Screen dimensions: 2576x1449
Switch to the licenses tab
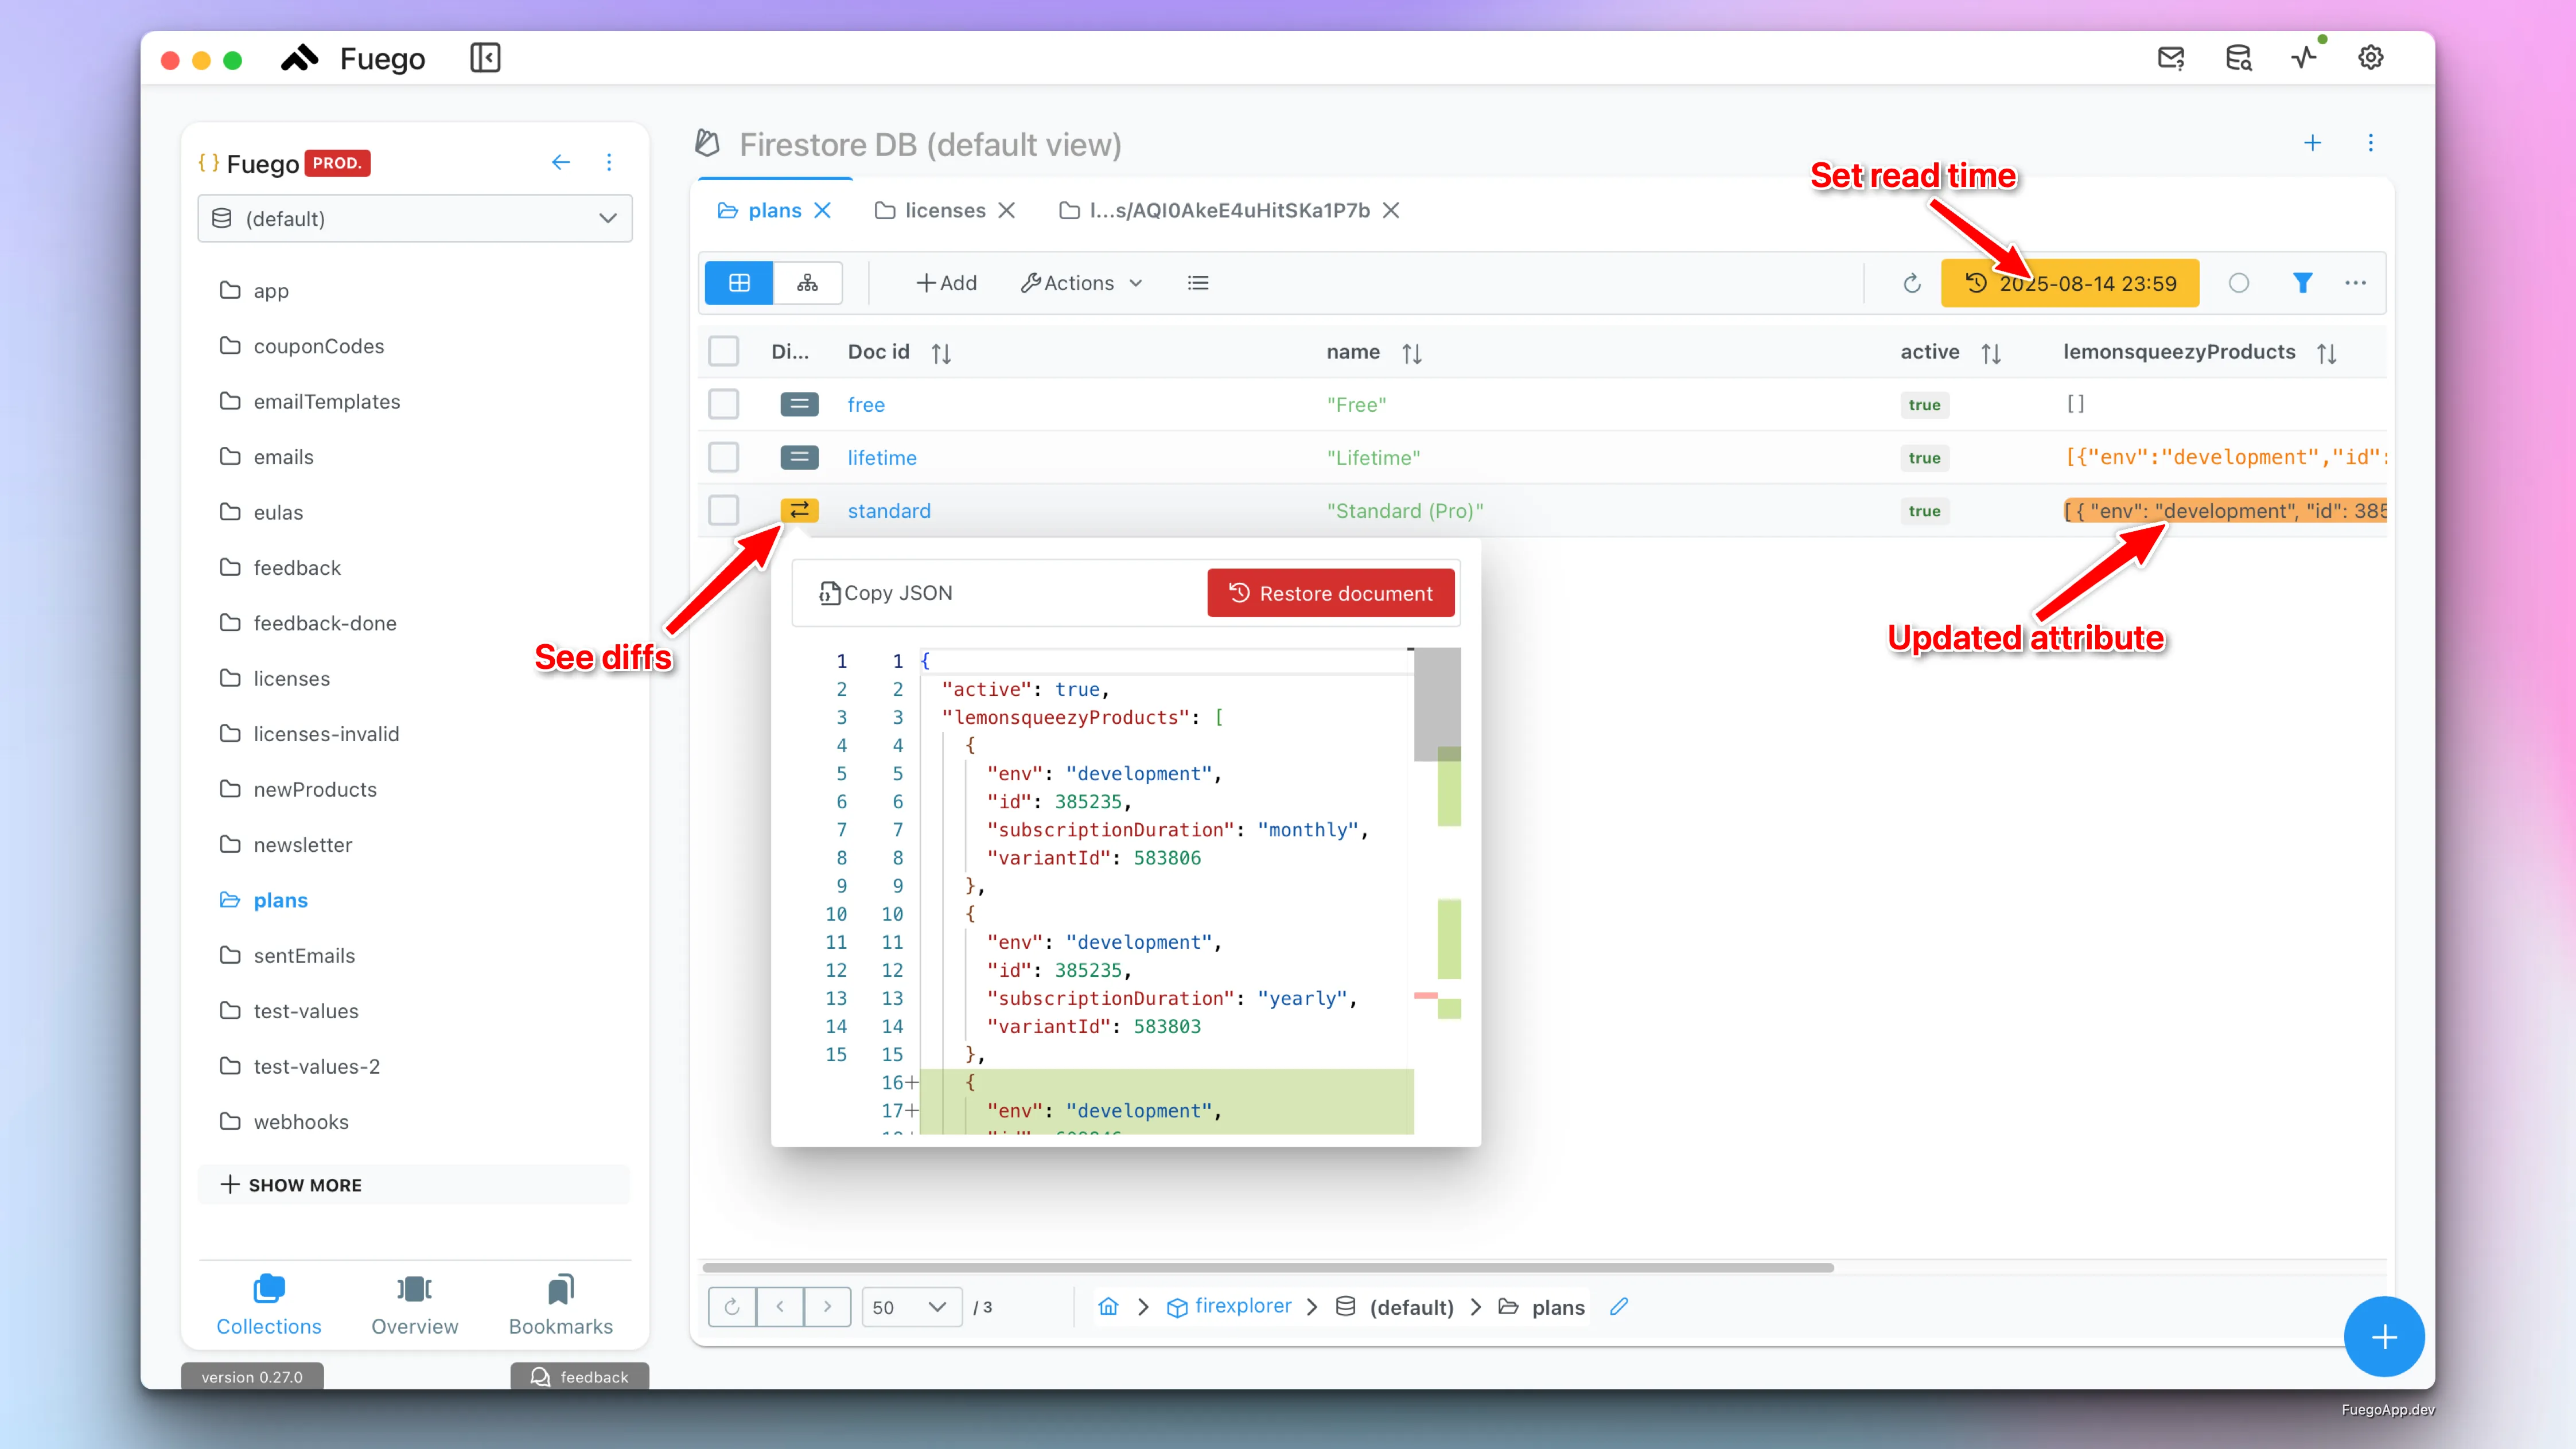point(944,210)
